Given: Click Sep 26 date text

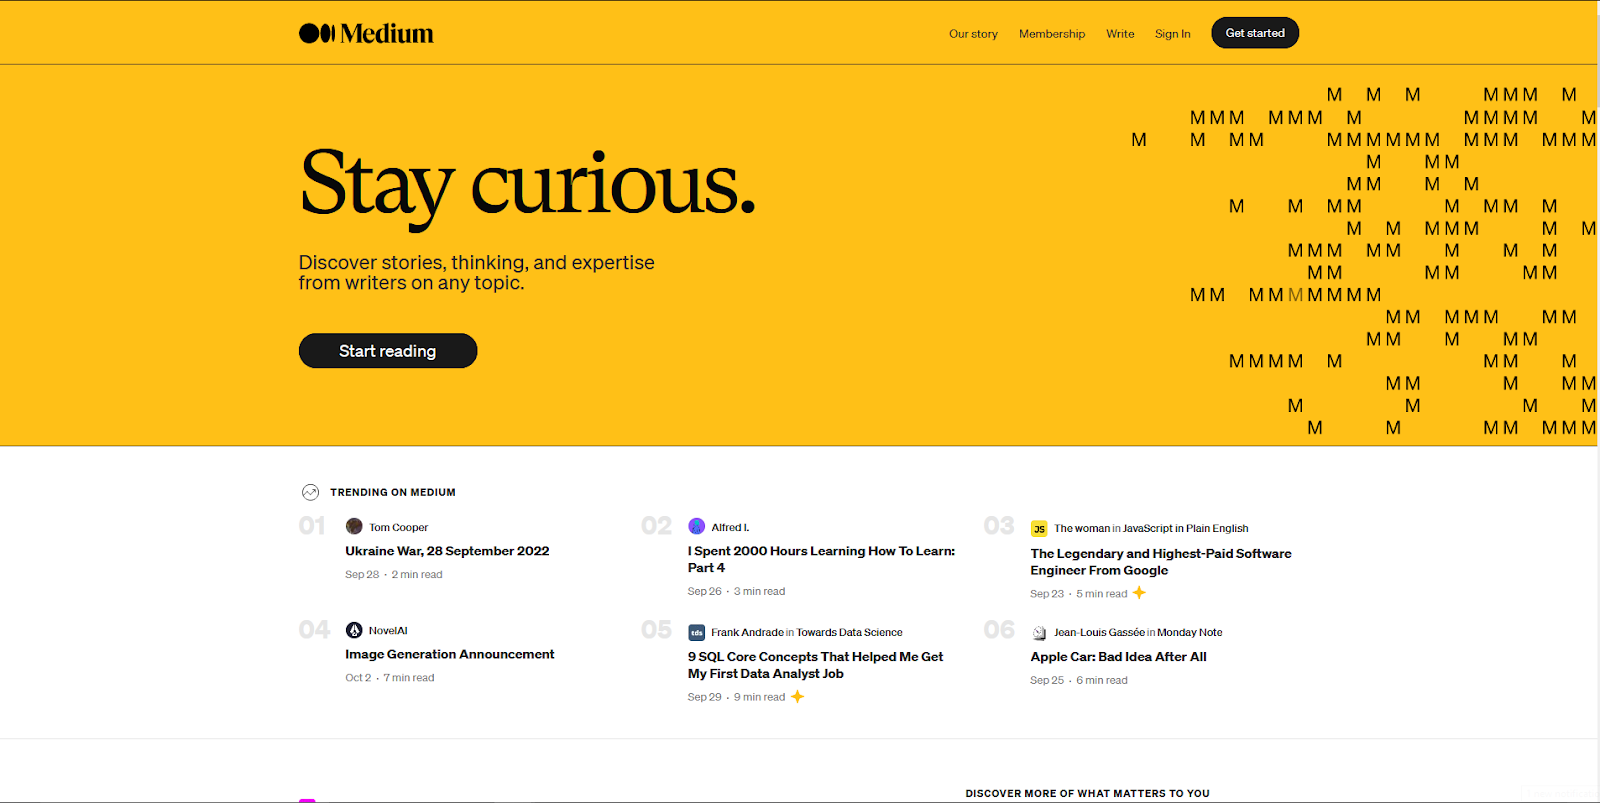Looking at the screenshot, I should point(704,591).
